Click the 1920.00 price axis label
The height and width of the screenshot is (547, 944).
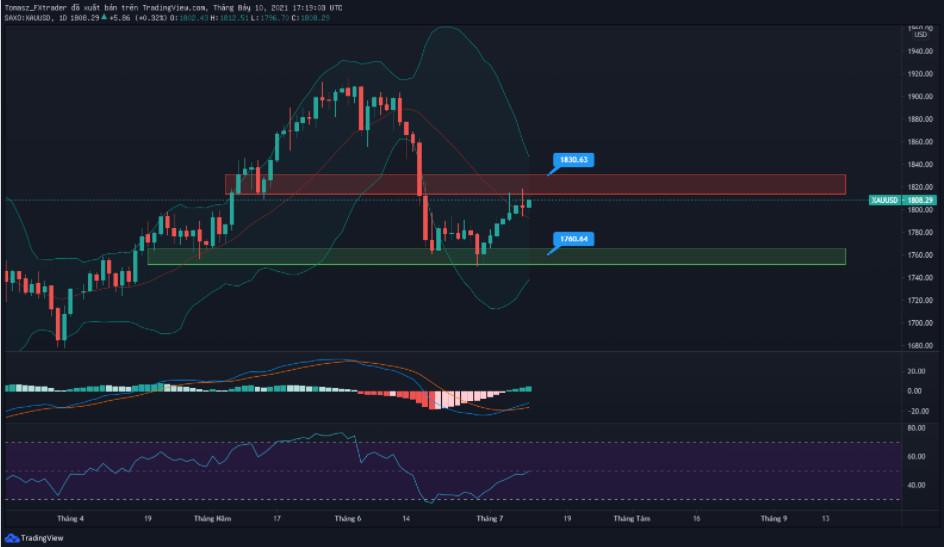(920, 74)
